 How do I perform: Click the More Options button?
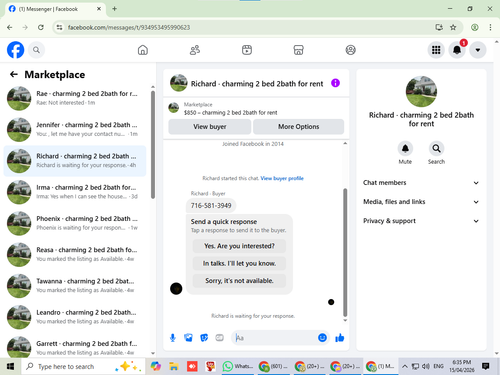298,127
